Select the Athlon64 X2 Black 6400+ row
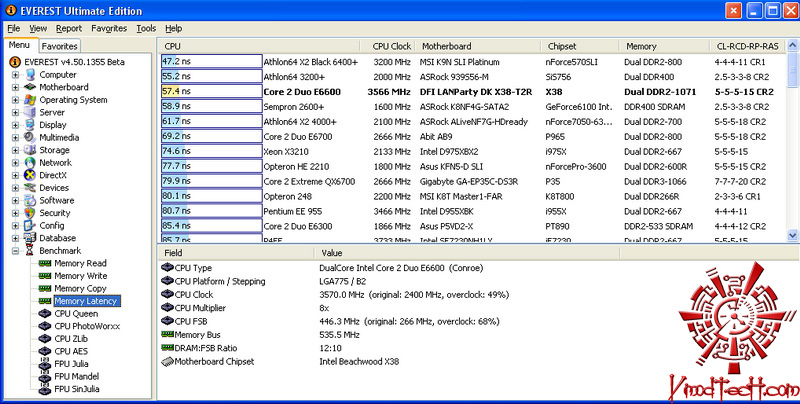 pos(472,62)
